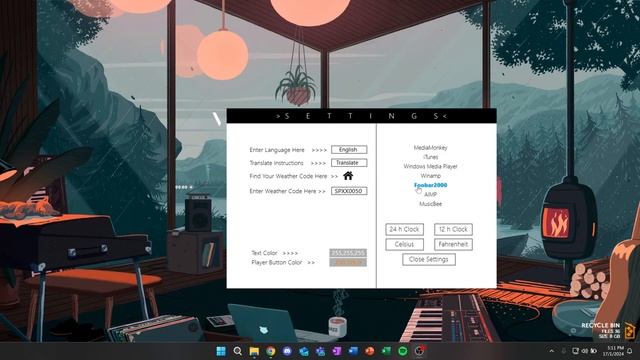Image resolution: width=640 pixels, height=360 pixels.
Task: Click the Translate instructions button
Action: (x=349, y=163)
